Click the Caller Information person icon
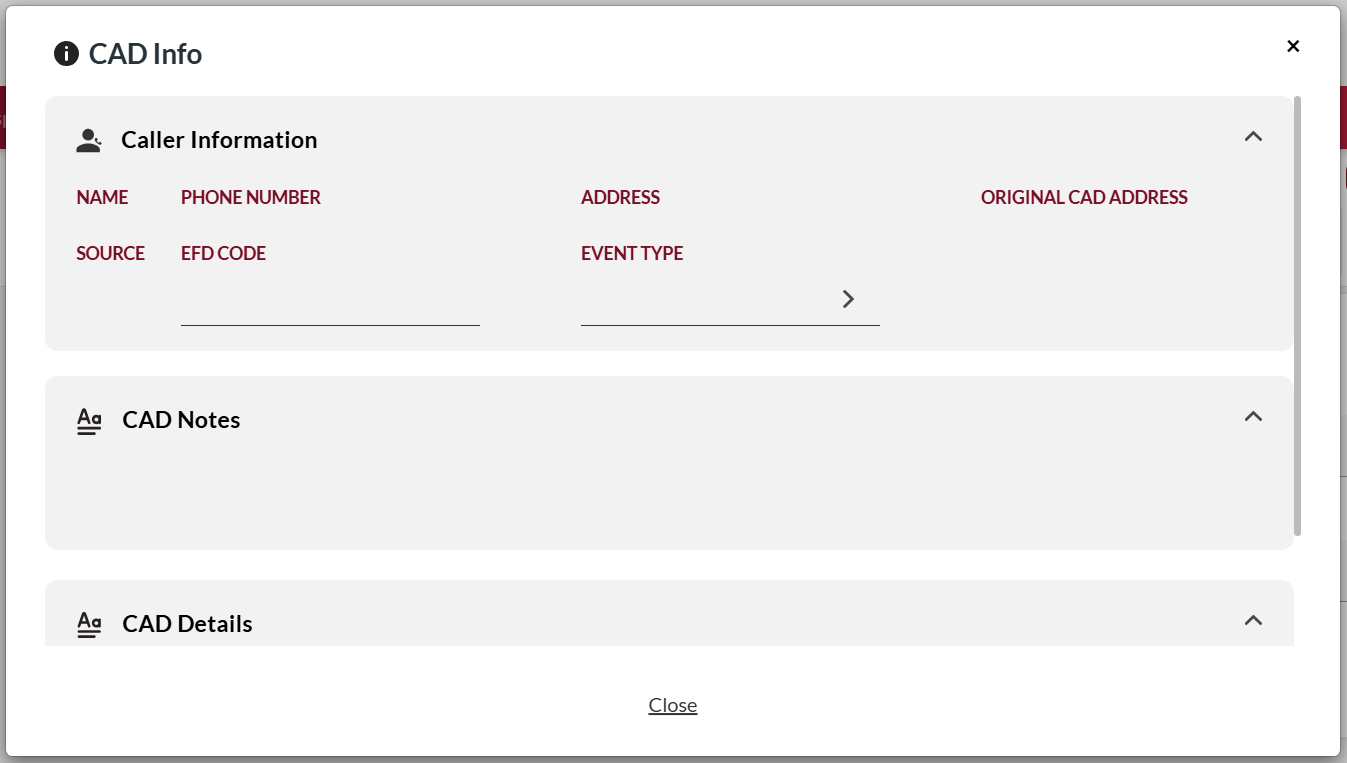 pos(89,140)
